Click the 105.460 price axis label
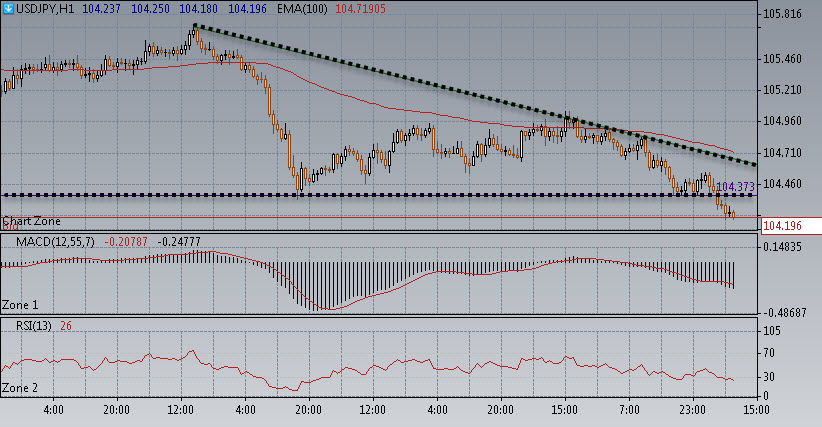Image resolution: width=822 pixels, height=427 pixels. click(x=782, y=59)
